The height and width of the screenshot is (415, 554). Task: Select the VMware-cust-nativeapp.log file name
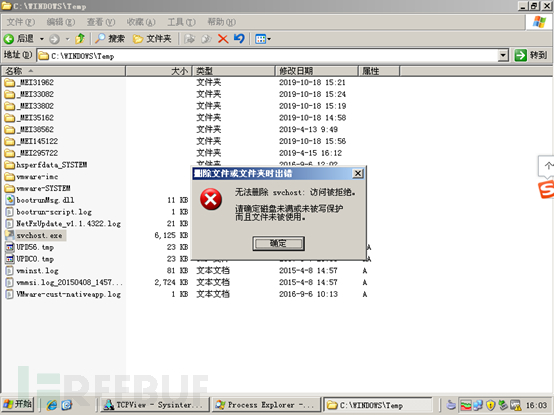pos(69,294)
